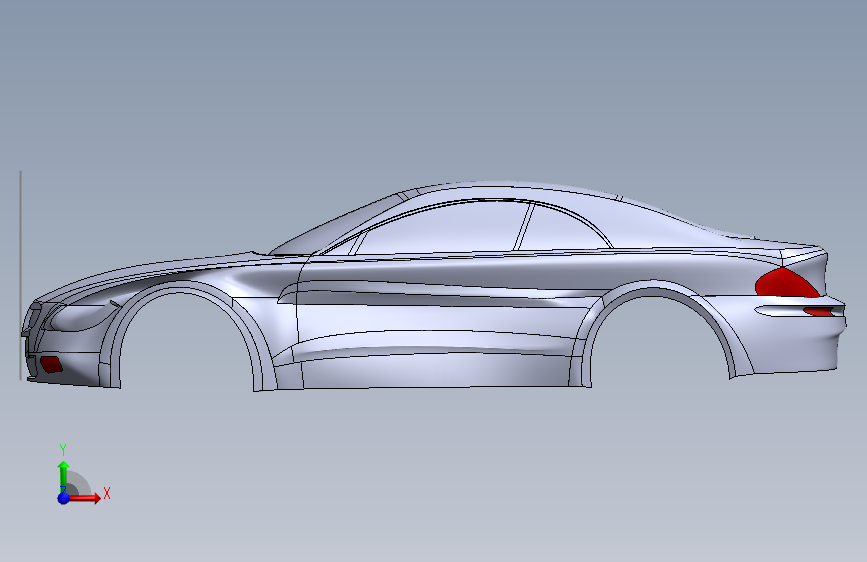This screenshot has height=562, width=867.
Task: Select the vertical gray reference line left of the car
Action: (20, 275)
